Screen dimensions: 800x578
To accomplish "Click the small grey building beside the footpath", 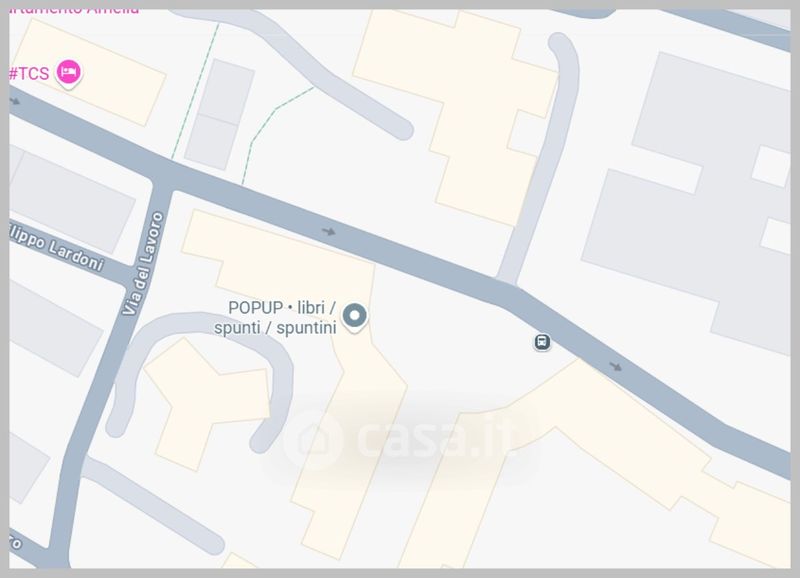I will coord(220,114).
